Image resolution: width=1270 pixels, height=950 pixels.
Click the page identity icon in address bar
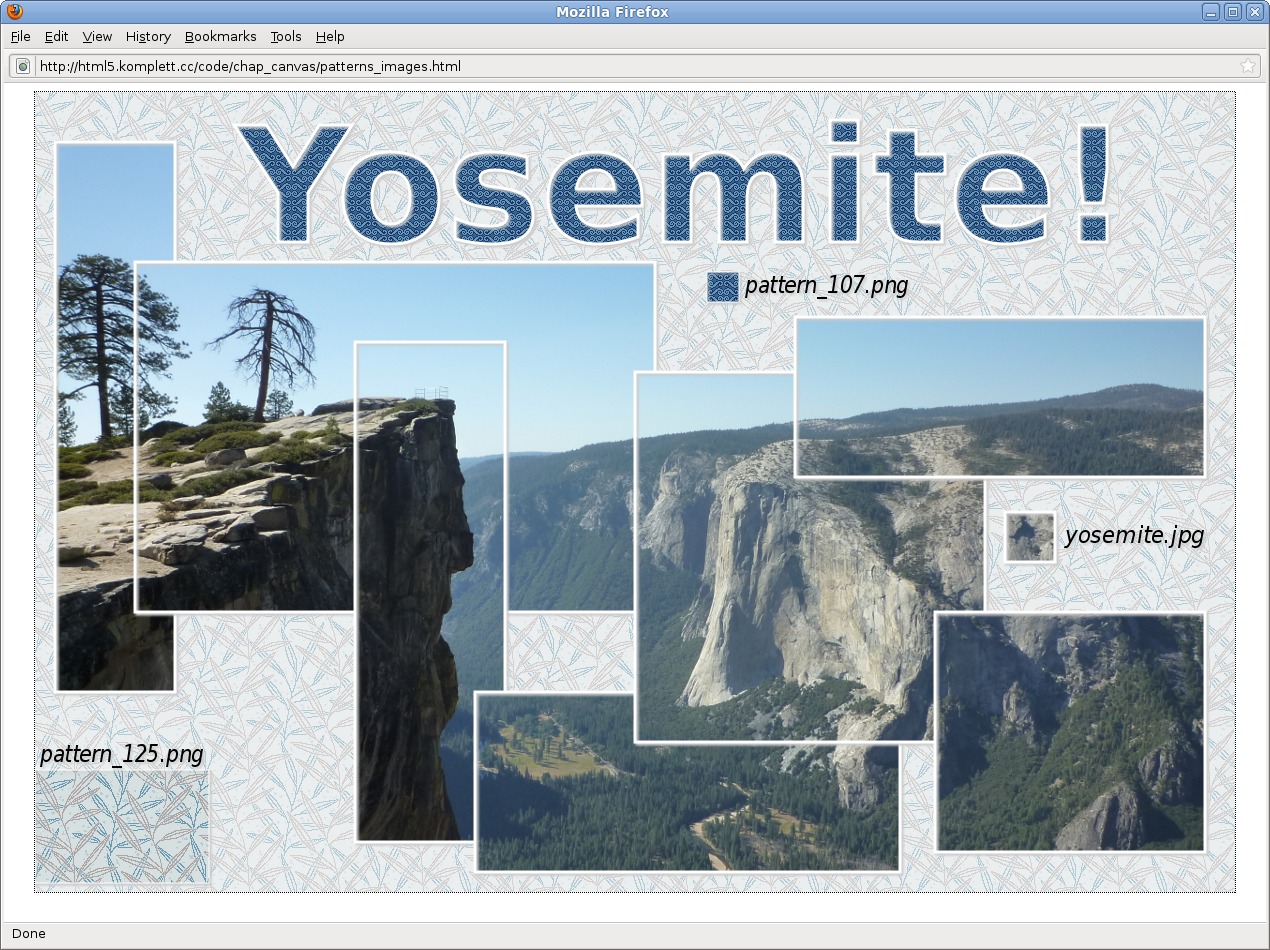coord(23,66)
